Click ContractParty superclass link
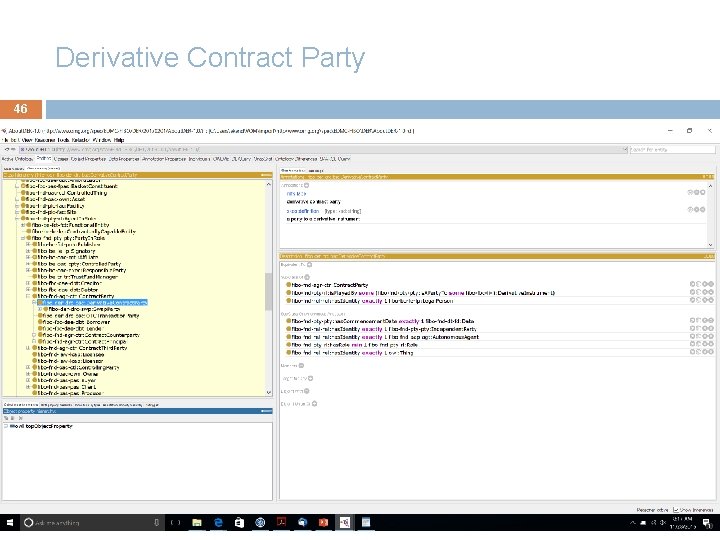 [330, 285]
